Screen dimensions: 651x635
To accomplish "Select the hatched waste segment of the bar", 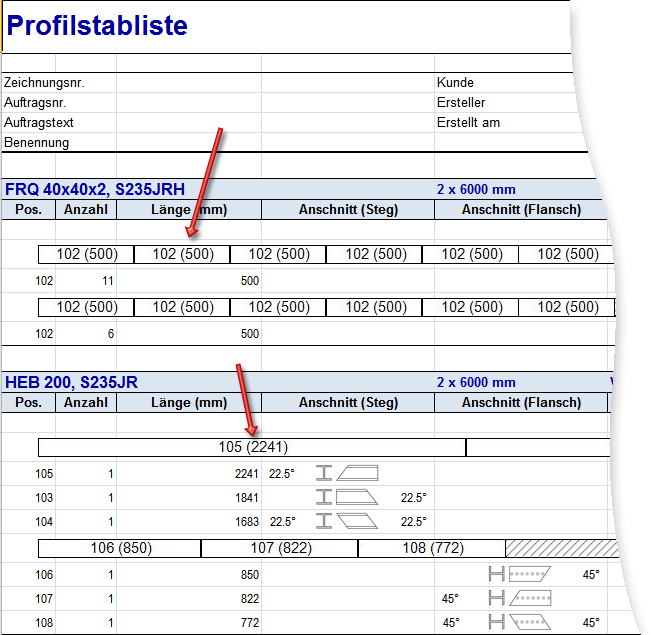I will pos(562,548).
